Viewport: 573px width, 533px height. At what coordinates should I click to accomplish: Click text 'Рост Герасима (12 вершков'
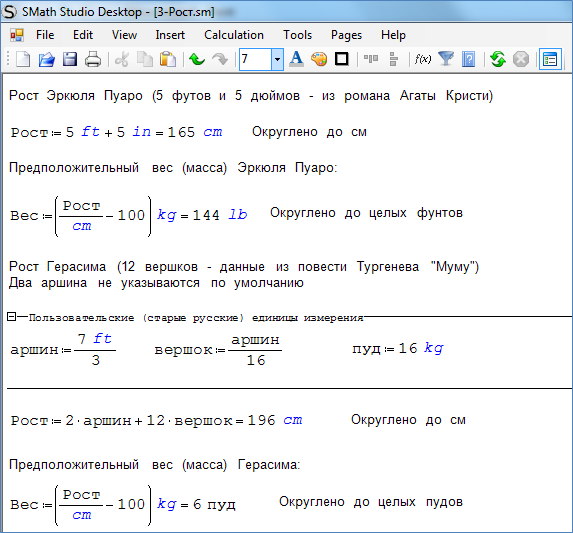103,267
